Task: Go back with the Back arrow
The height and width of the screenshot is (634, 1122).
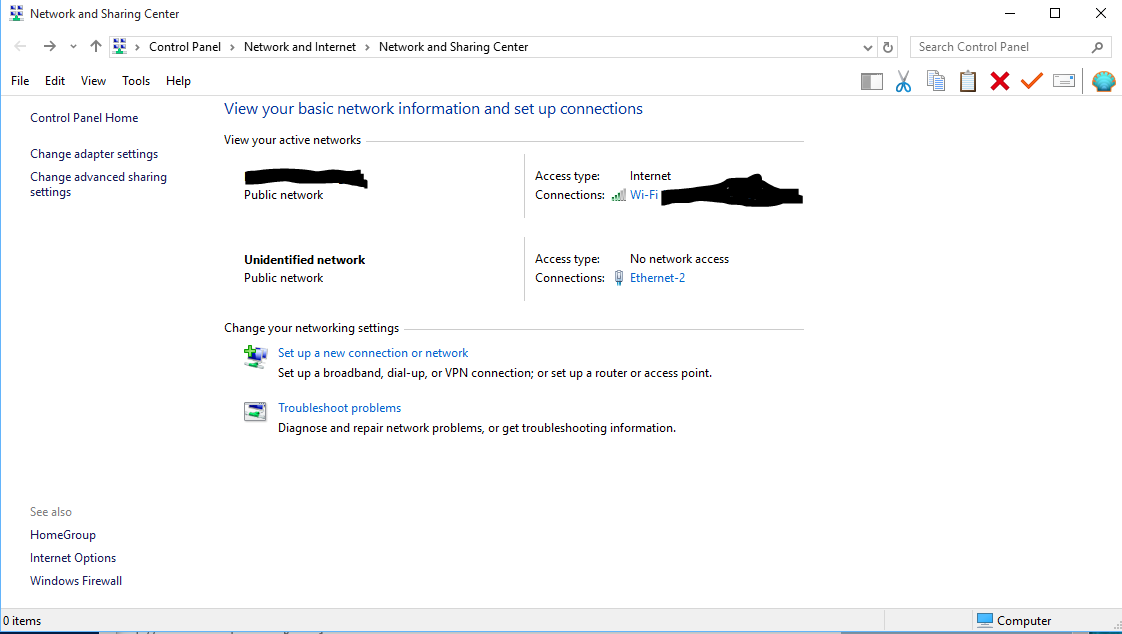Action: tap(20, 47)
